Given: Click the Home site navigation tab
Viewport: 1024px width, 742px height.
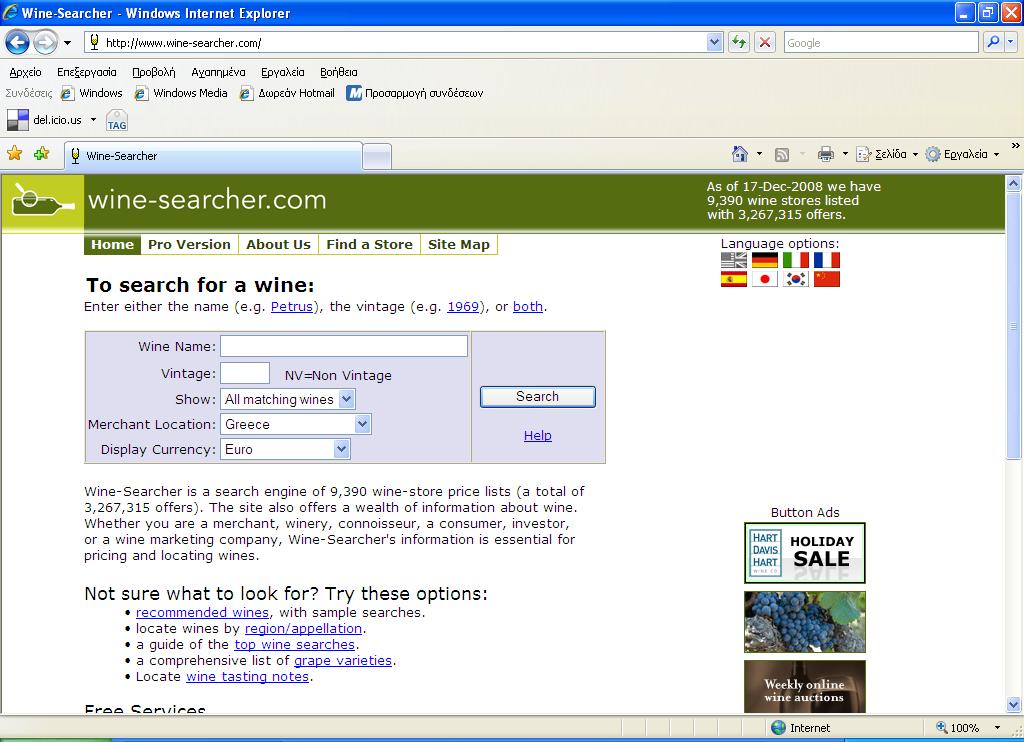Looking at the screenshot, I should click(112, 245).
